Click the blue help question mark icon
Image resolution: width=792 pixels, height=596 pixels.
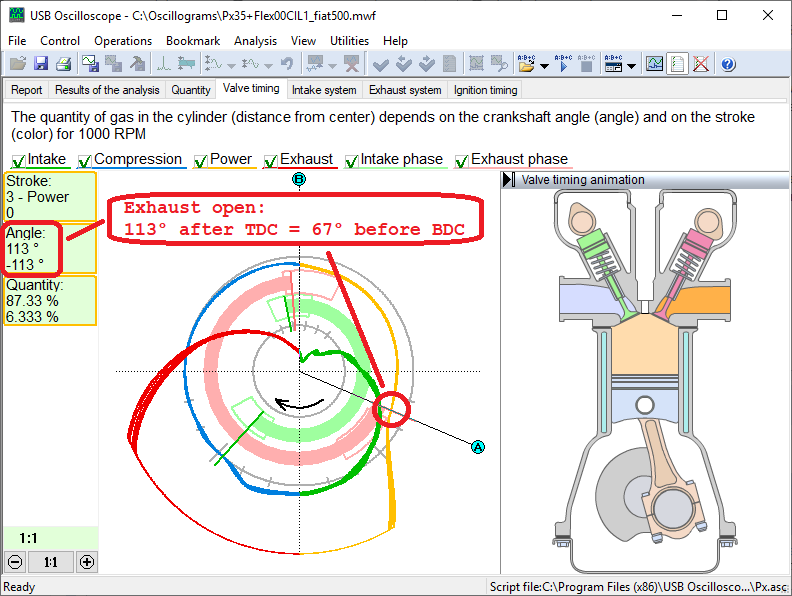(x=728, y=64)
